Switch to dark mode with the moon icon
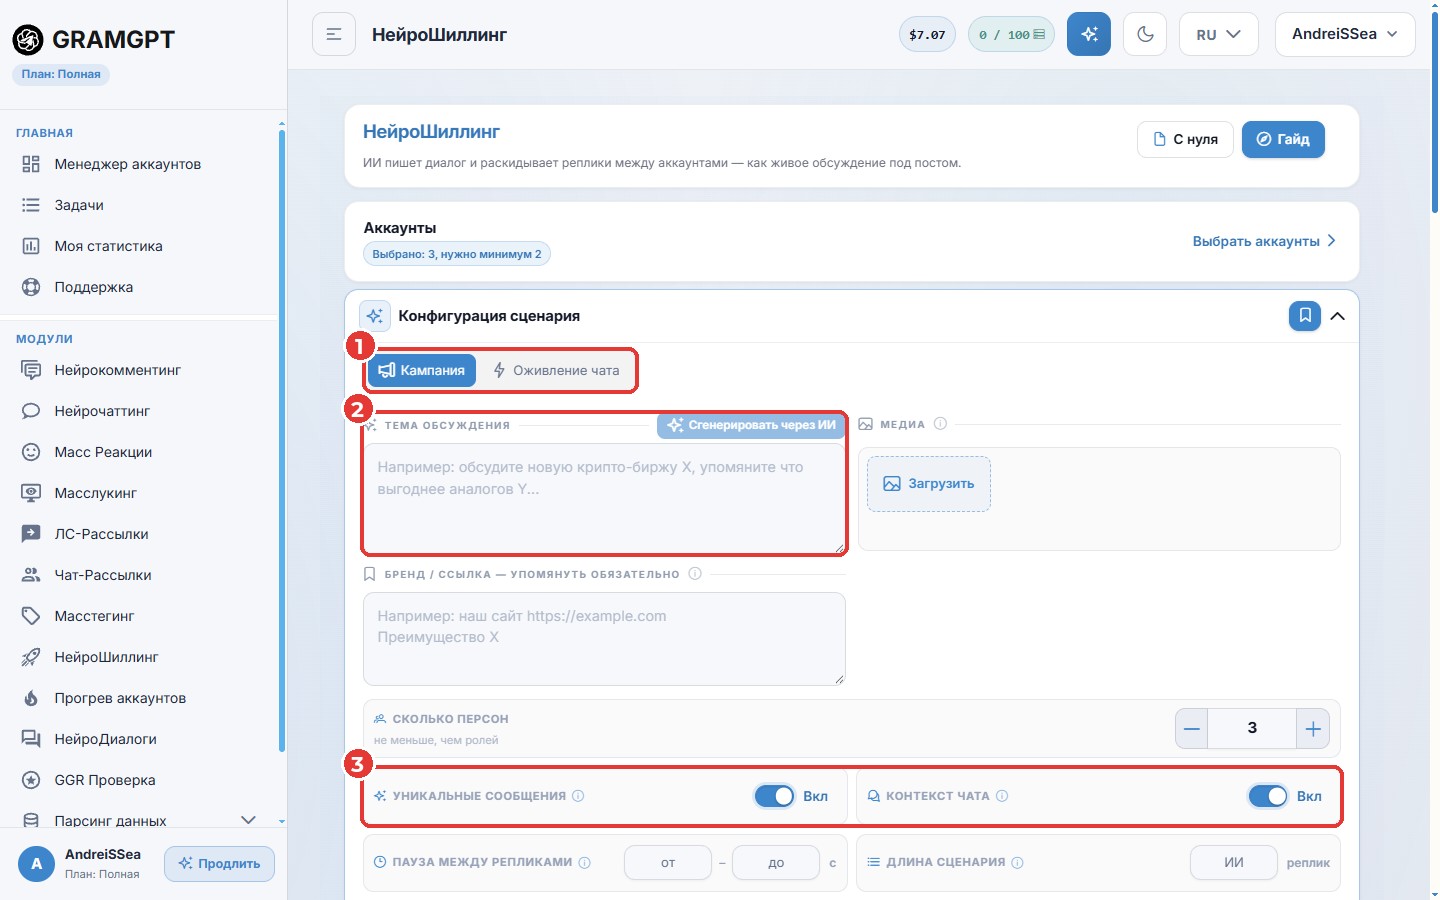Viewport: 1440px width, 900px height. (1145, 34)
